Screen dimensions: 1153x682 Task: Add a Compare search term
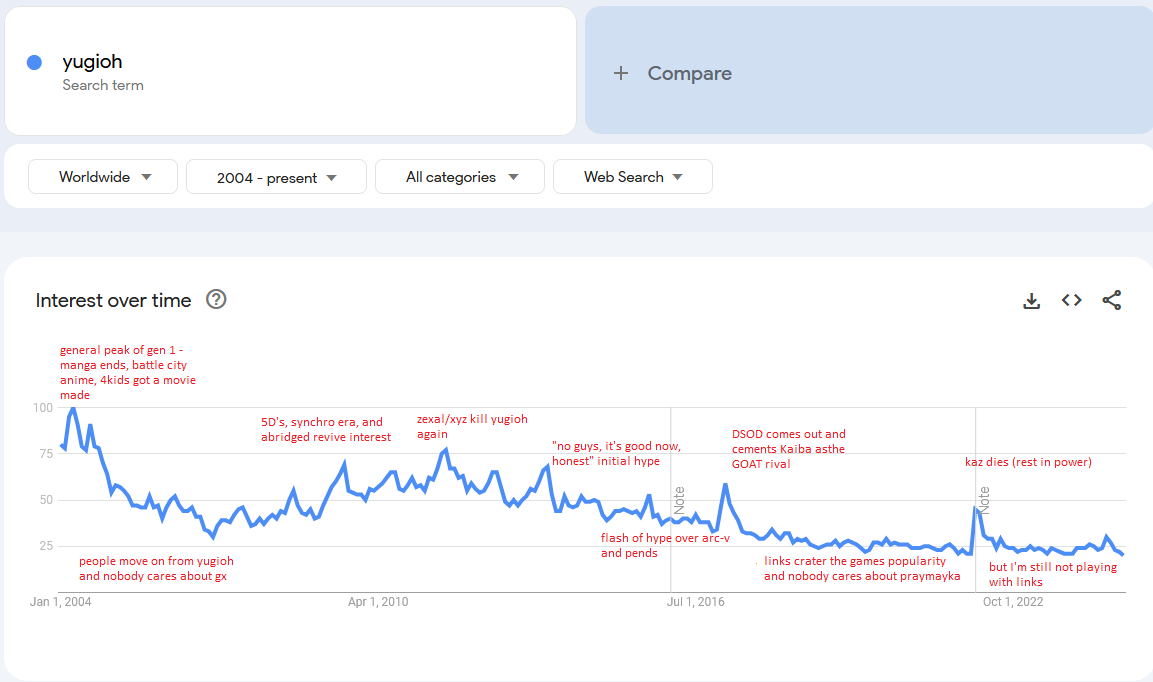click(868, 71)
